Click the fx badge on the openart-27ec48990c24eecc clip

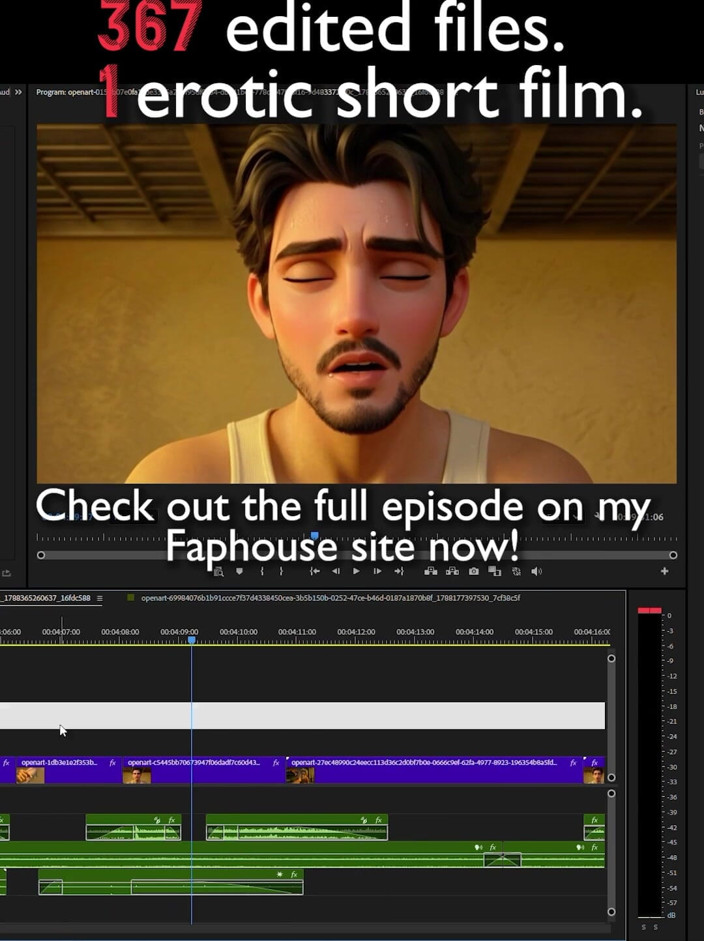click(573, 763)
